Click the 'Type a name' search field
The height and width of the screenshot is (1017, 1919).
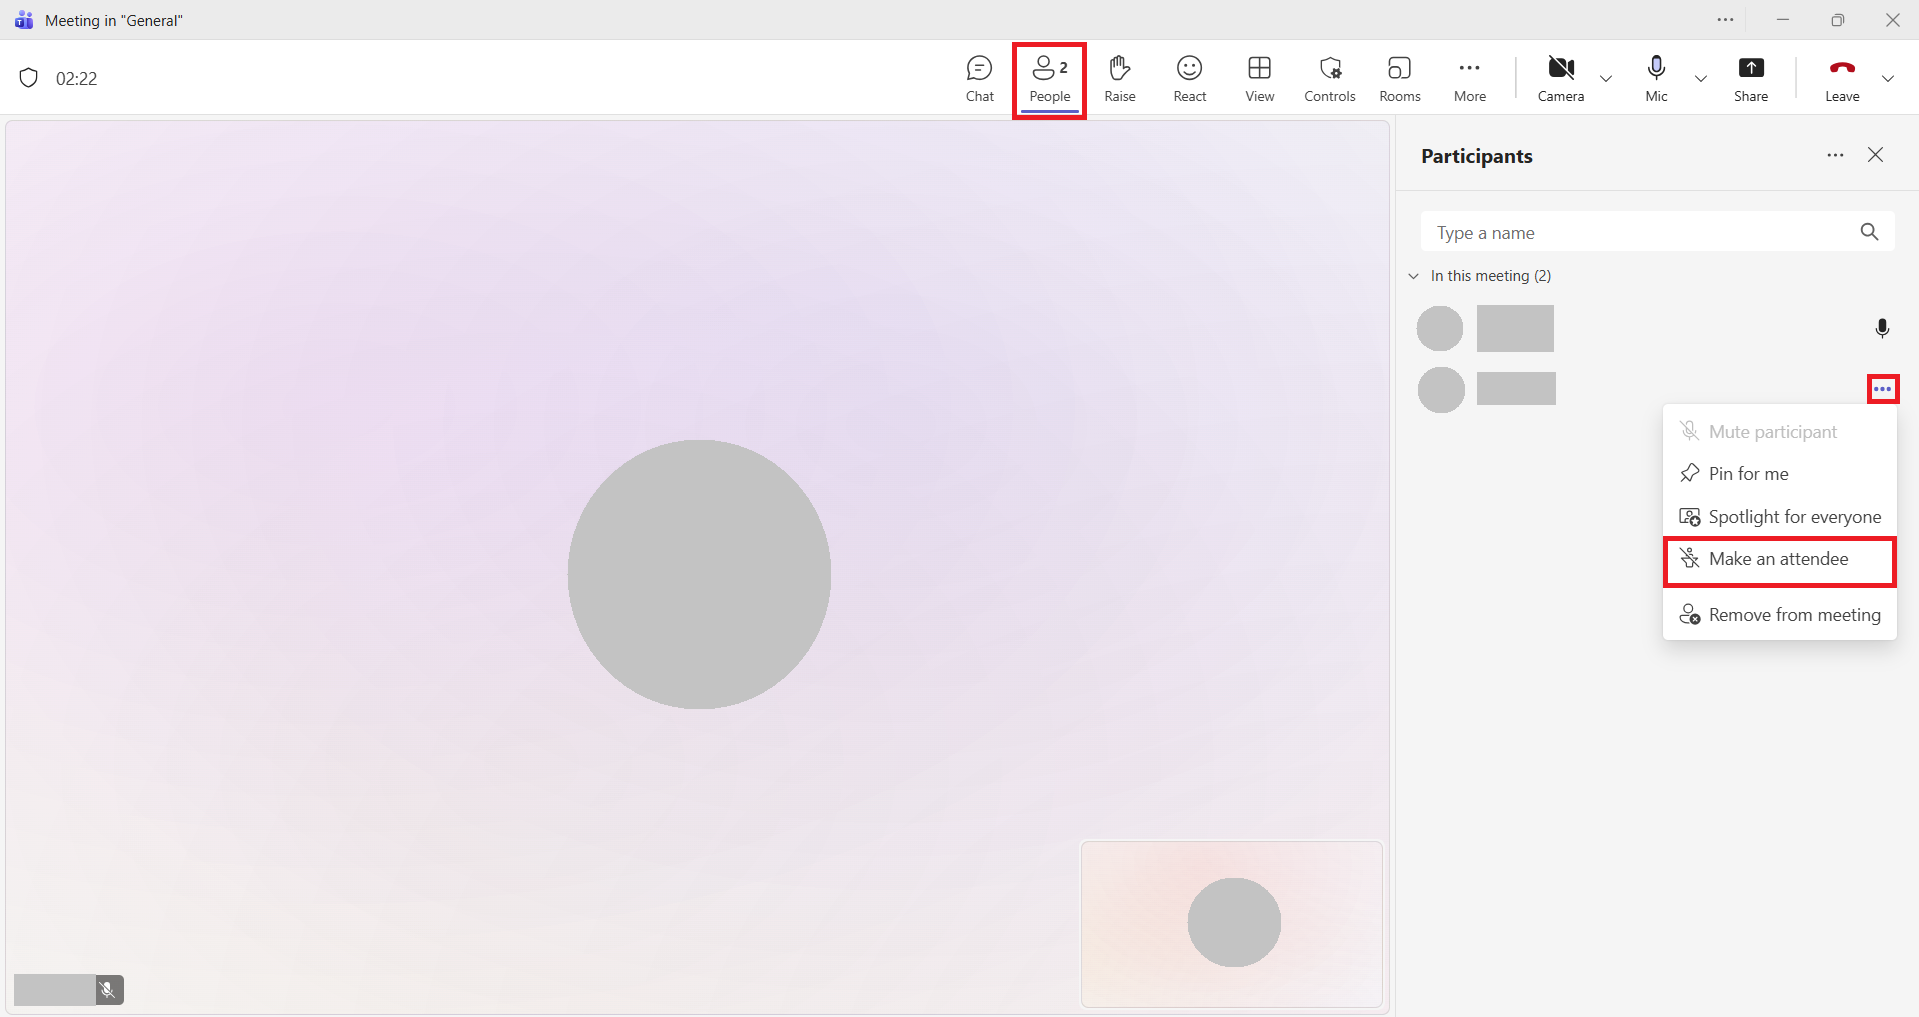click(1640, 233)
